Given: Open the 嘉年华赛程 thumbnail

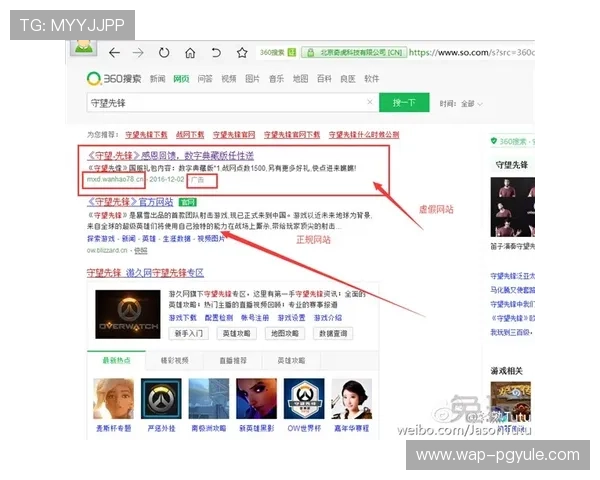Looking at the screenshot, I should pos(352,399).
